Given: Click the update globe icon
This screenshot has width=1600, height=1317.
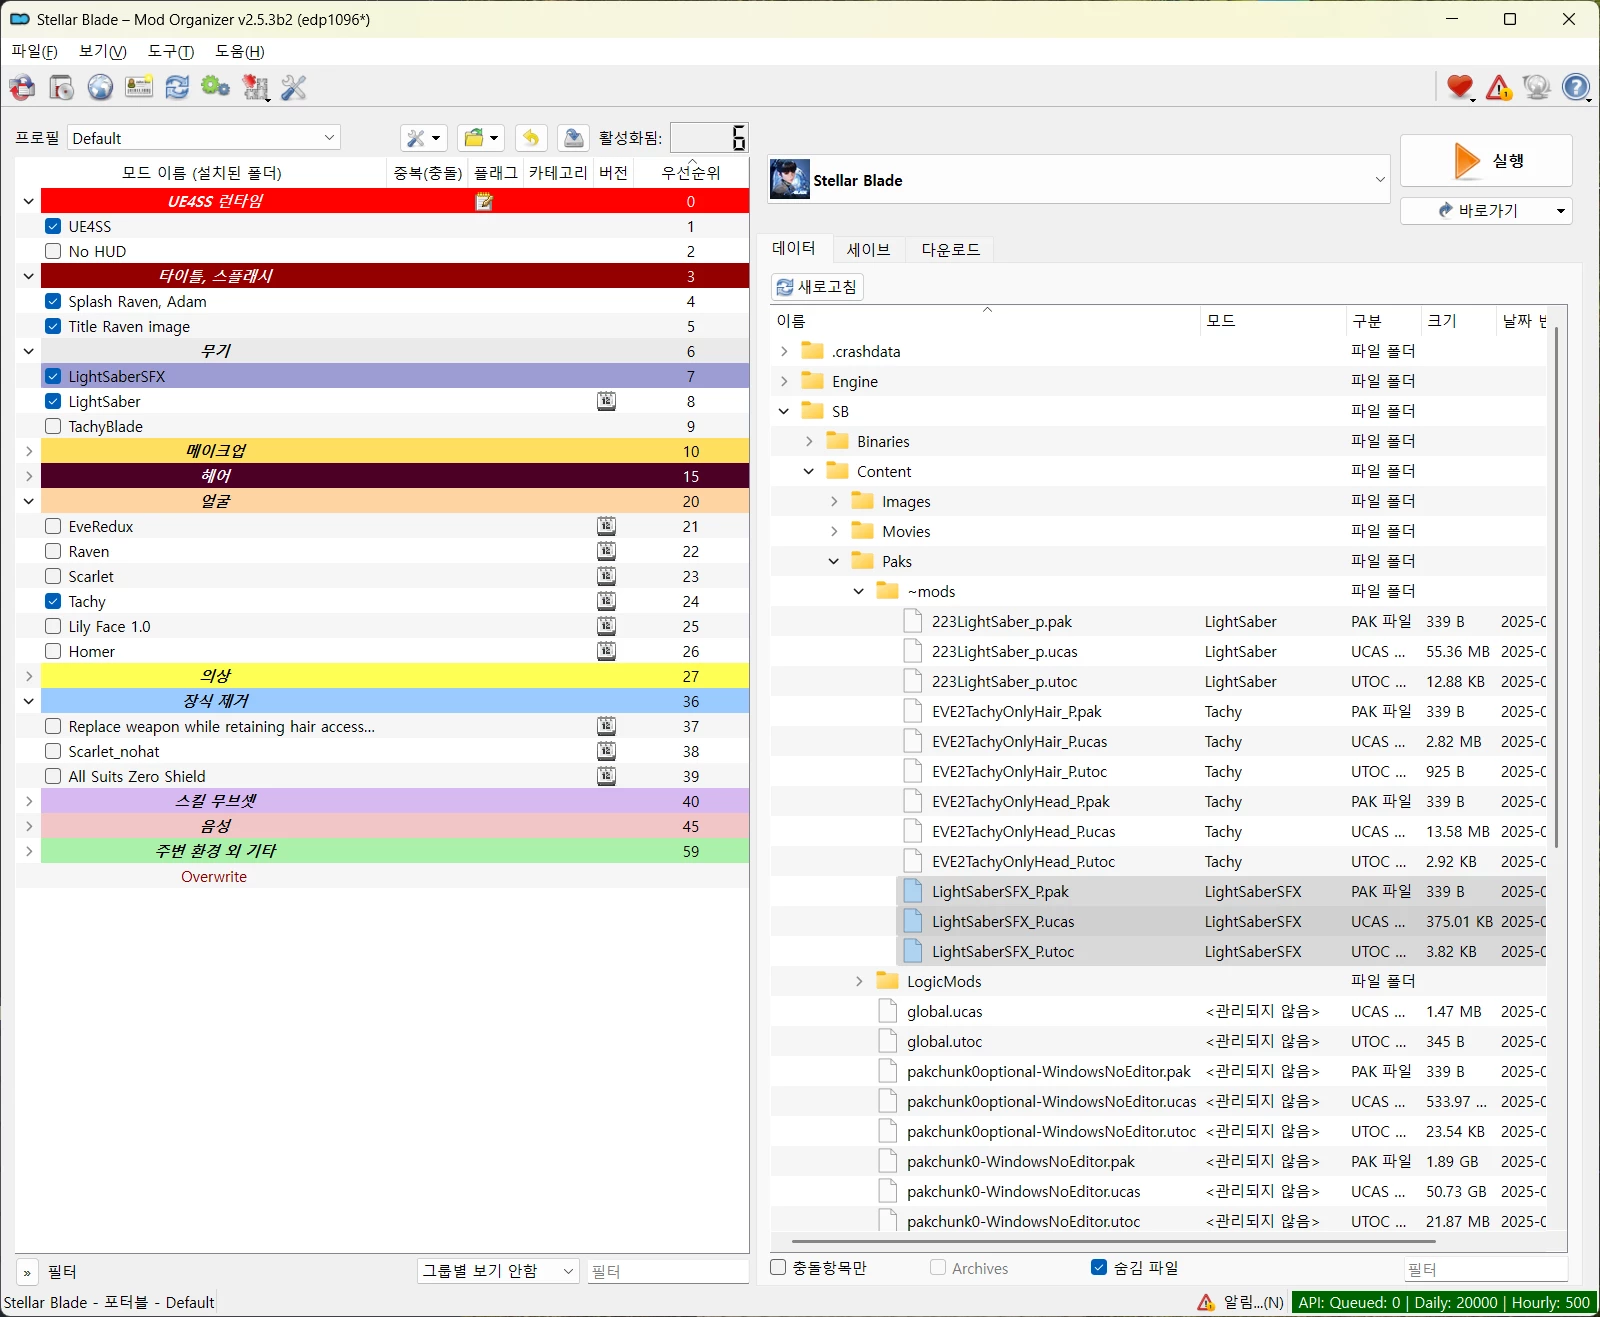Looking at the screenshot, I should [1537, 88].
